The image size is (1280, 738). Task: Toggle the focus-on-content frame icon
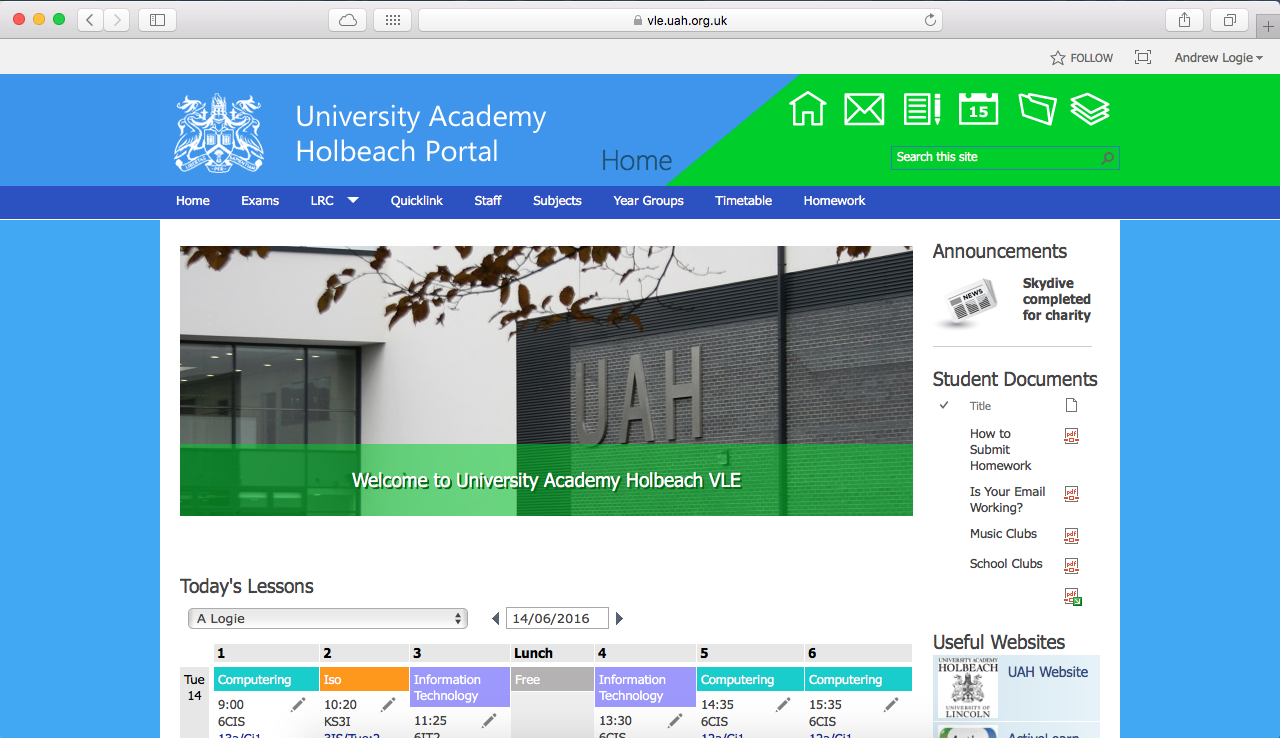[x=1143, y=58]
